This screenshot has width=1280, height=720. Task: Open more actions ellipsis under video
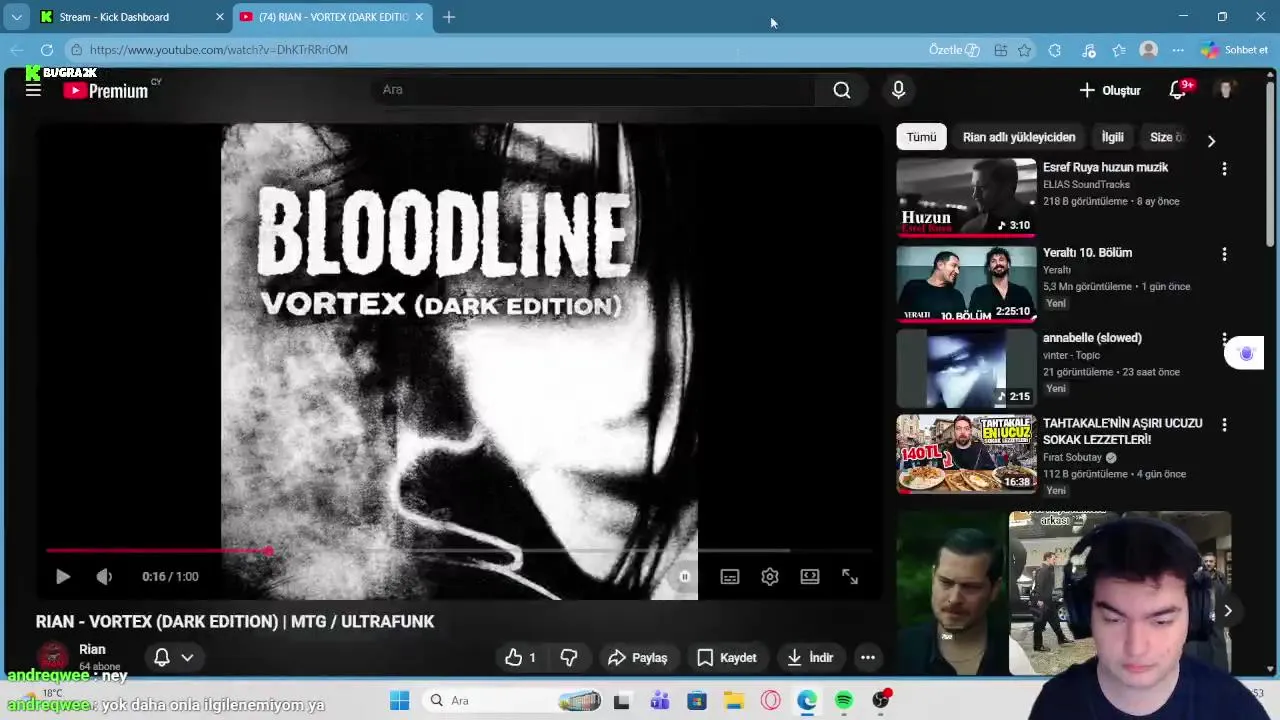tap(868, 657)
